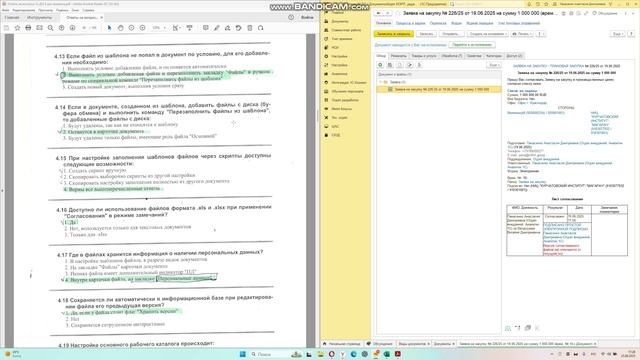The image size is (640, 360).
Task: Open the Windows Start button
Action: click(x=243, y=354)
